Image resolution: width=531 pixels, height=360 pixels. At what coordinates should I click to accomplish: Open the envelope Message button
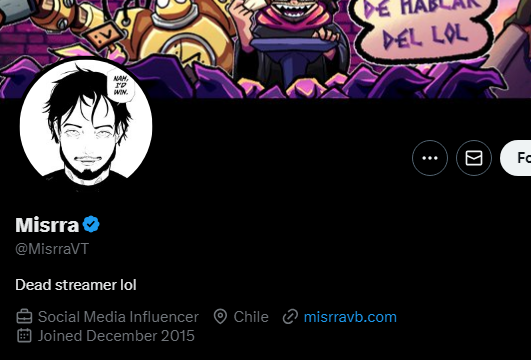[x=474, y=158]
